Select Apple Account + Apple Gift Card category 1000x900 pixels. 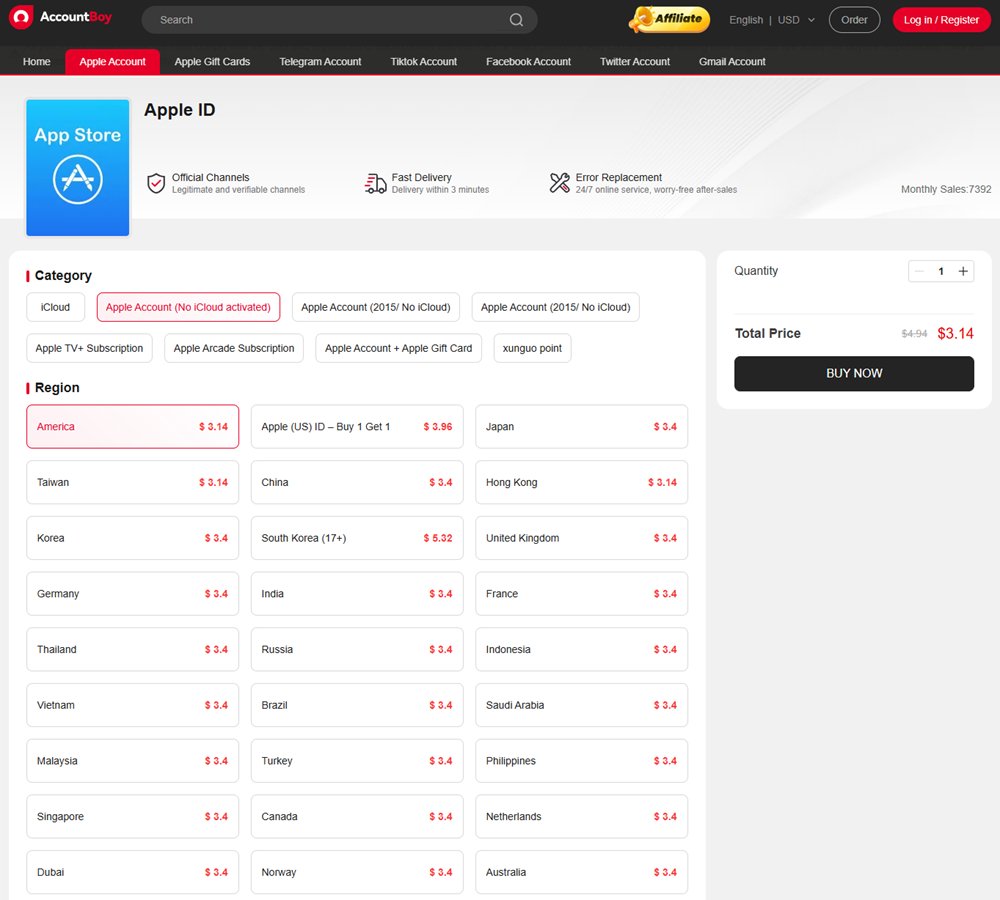tap(399, 348)
